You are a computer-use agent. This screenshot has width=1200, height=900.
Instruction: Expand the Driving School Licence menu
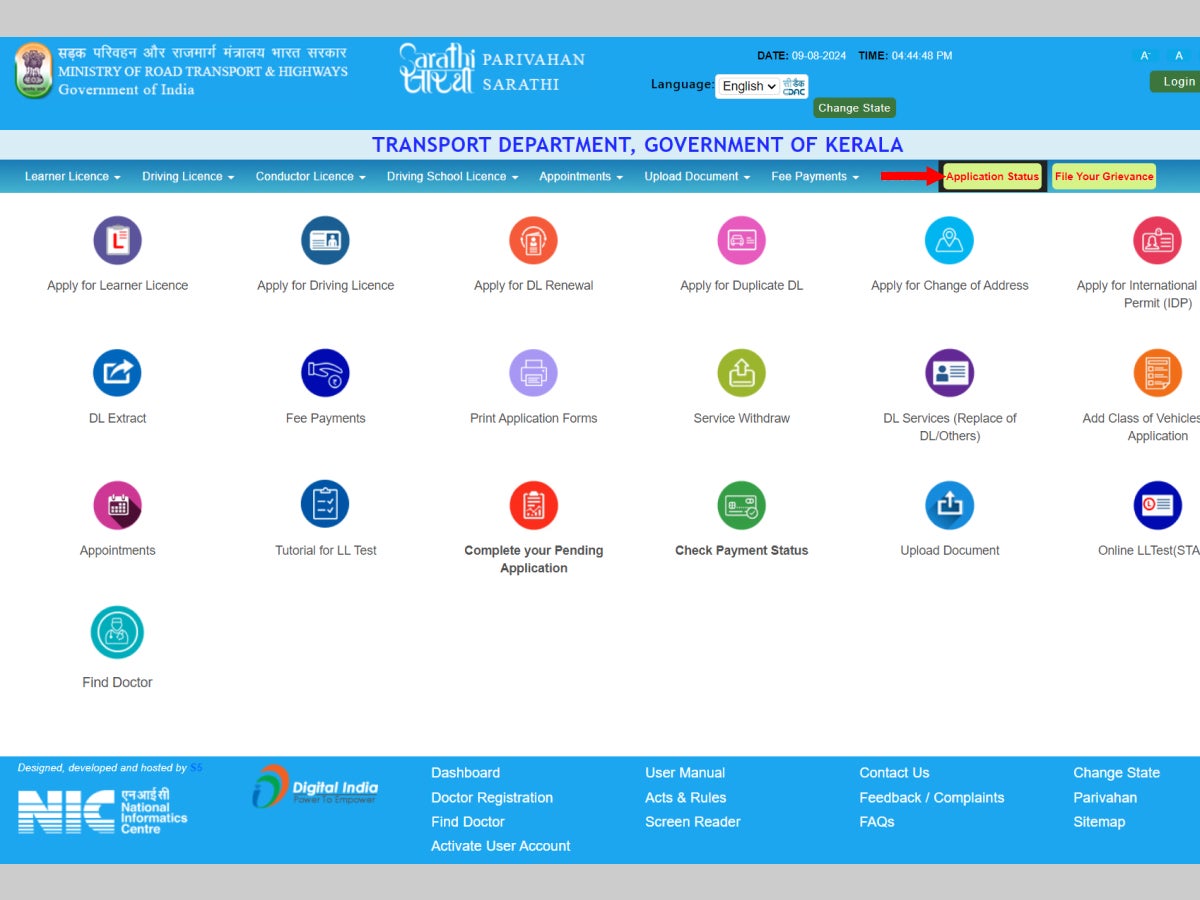pyautogui.click(x=452, y=177)
